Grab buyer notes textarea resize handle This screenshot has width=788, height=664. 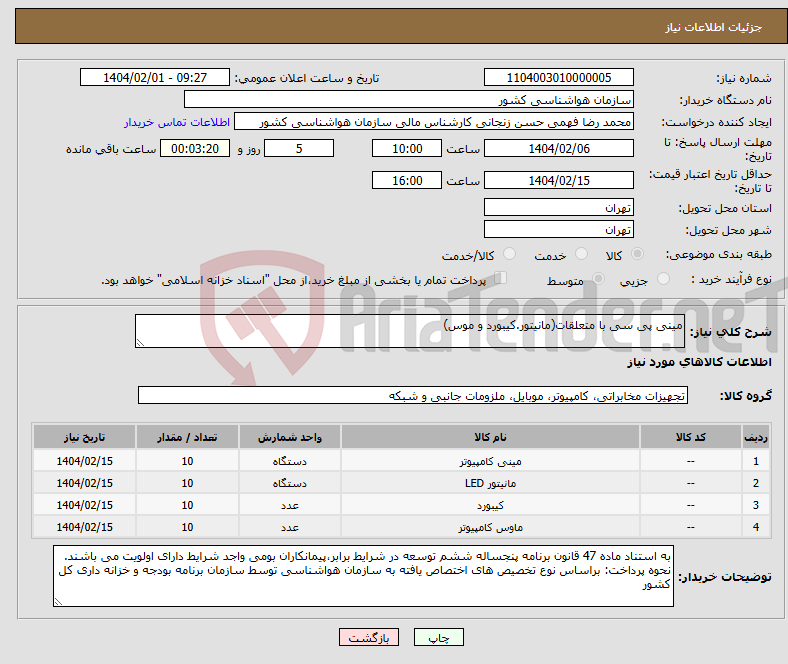point(58,602)
